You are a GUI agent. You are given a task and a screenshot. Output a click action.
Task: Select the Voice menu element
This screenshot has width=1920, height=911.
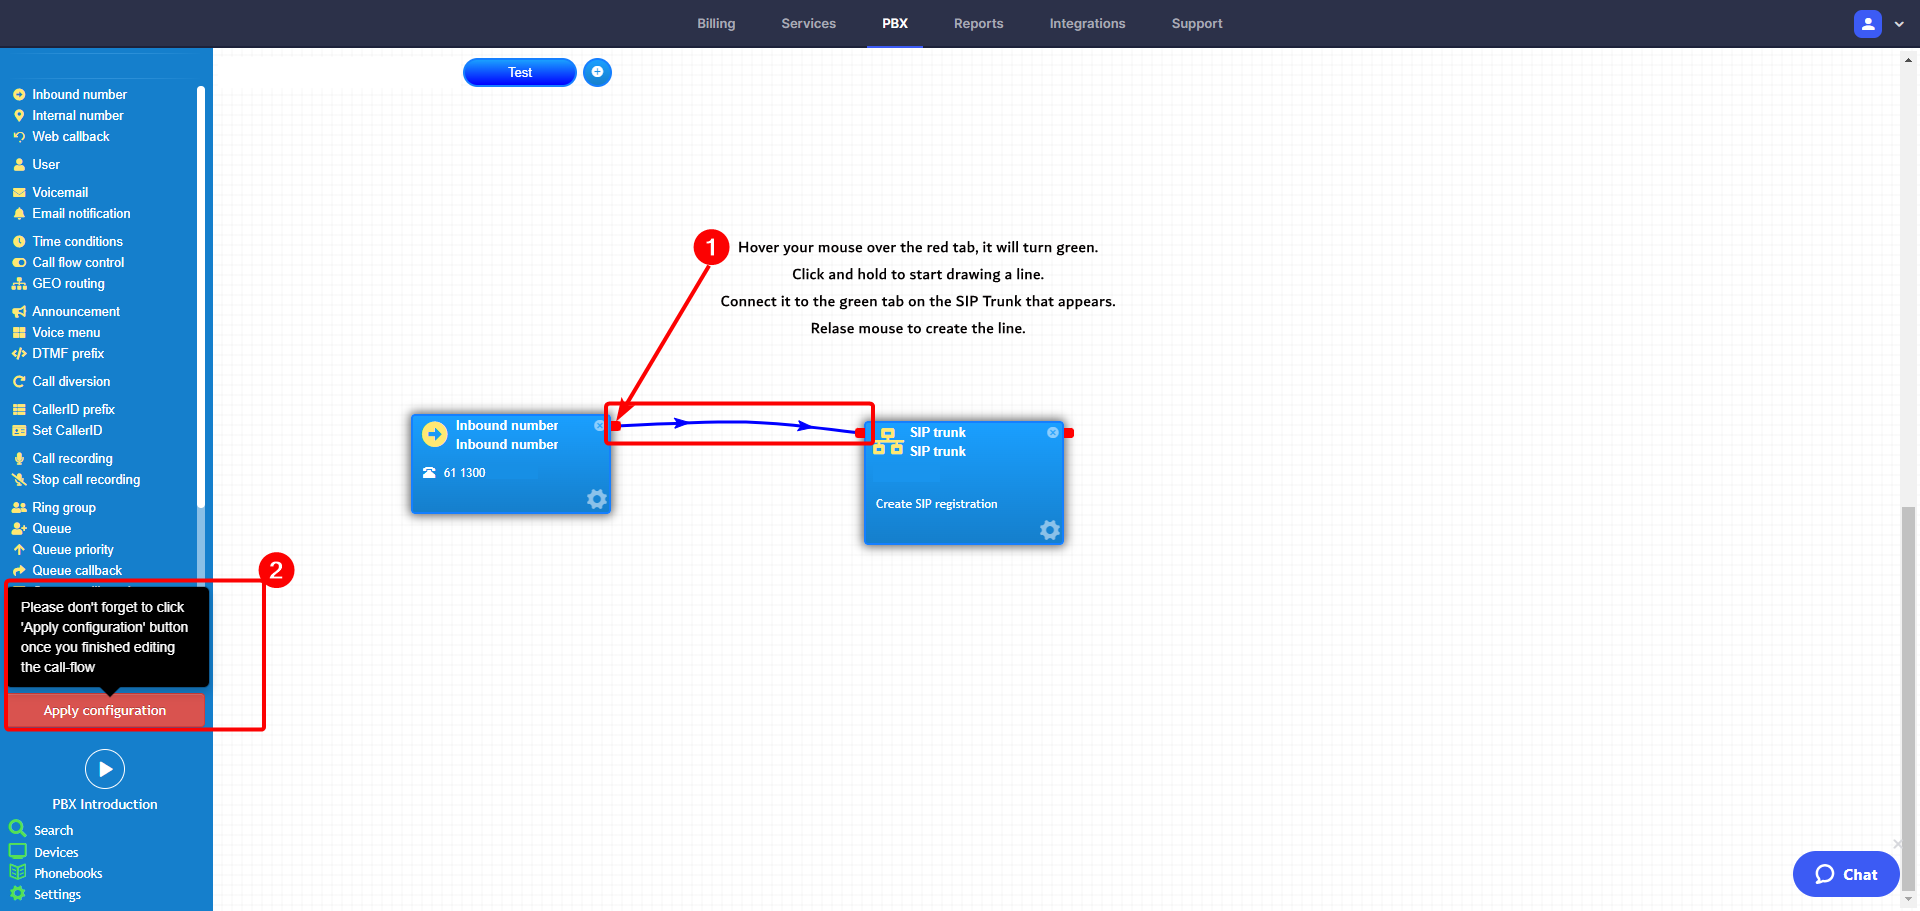click(x=66, y=332)
